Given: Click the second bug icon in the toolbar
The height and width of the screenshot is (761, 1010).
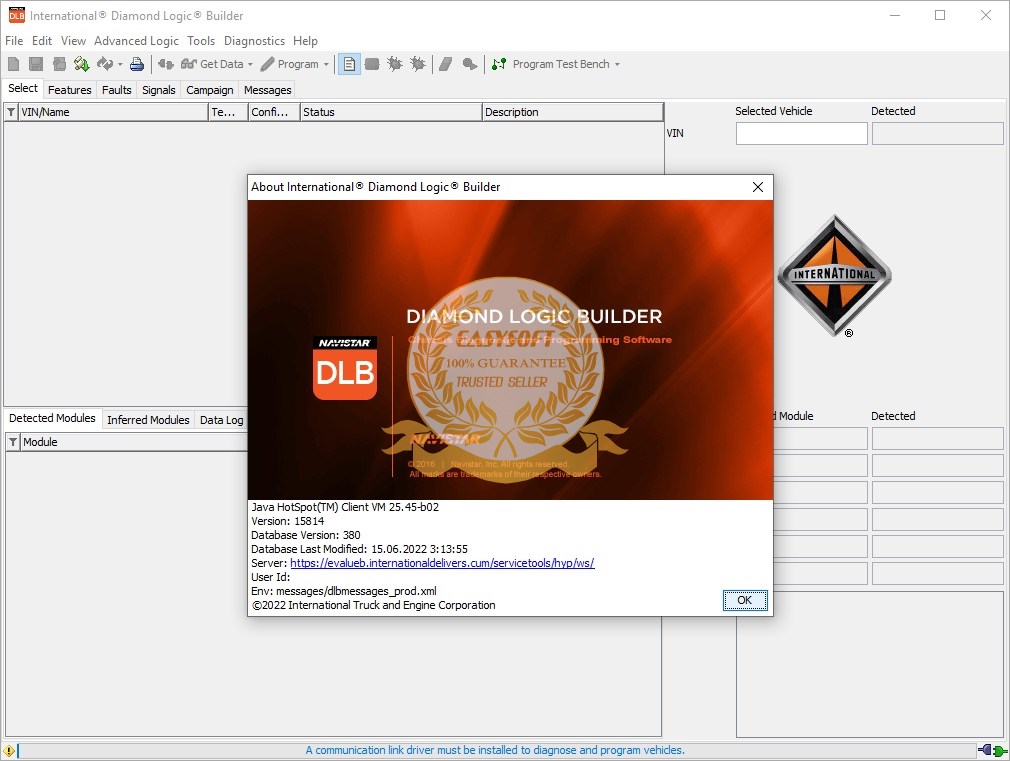Looking at the screenshot, I should coord(418,64).
